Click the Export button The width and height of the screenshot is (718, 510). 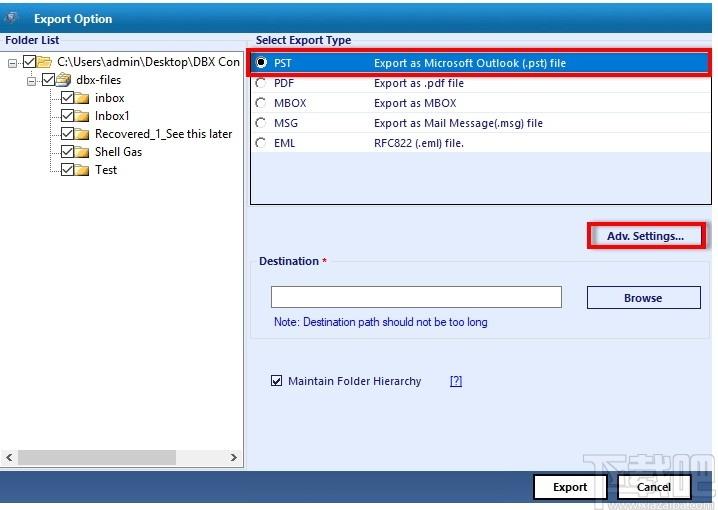pyautogui.click(x=570, y=487)
